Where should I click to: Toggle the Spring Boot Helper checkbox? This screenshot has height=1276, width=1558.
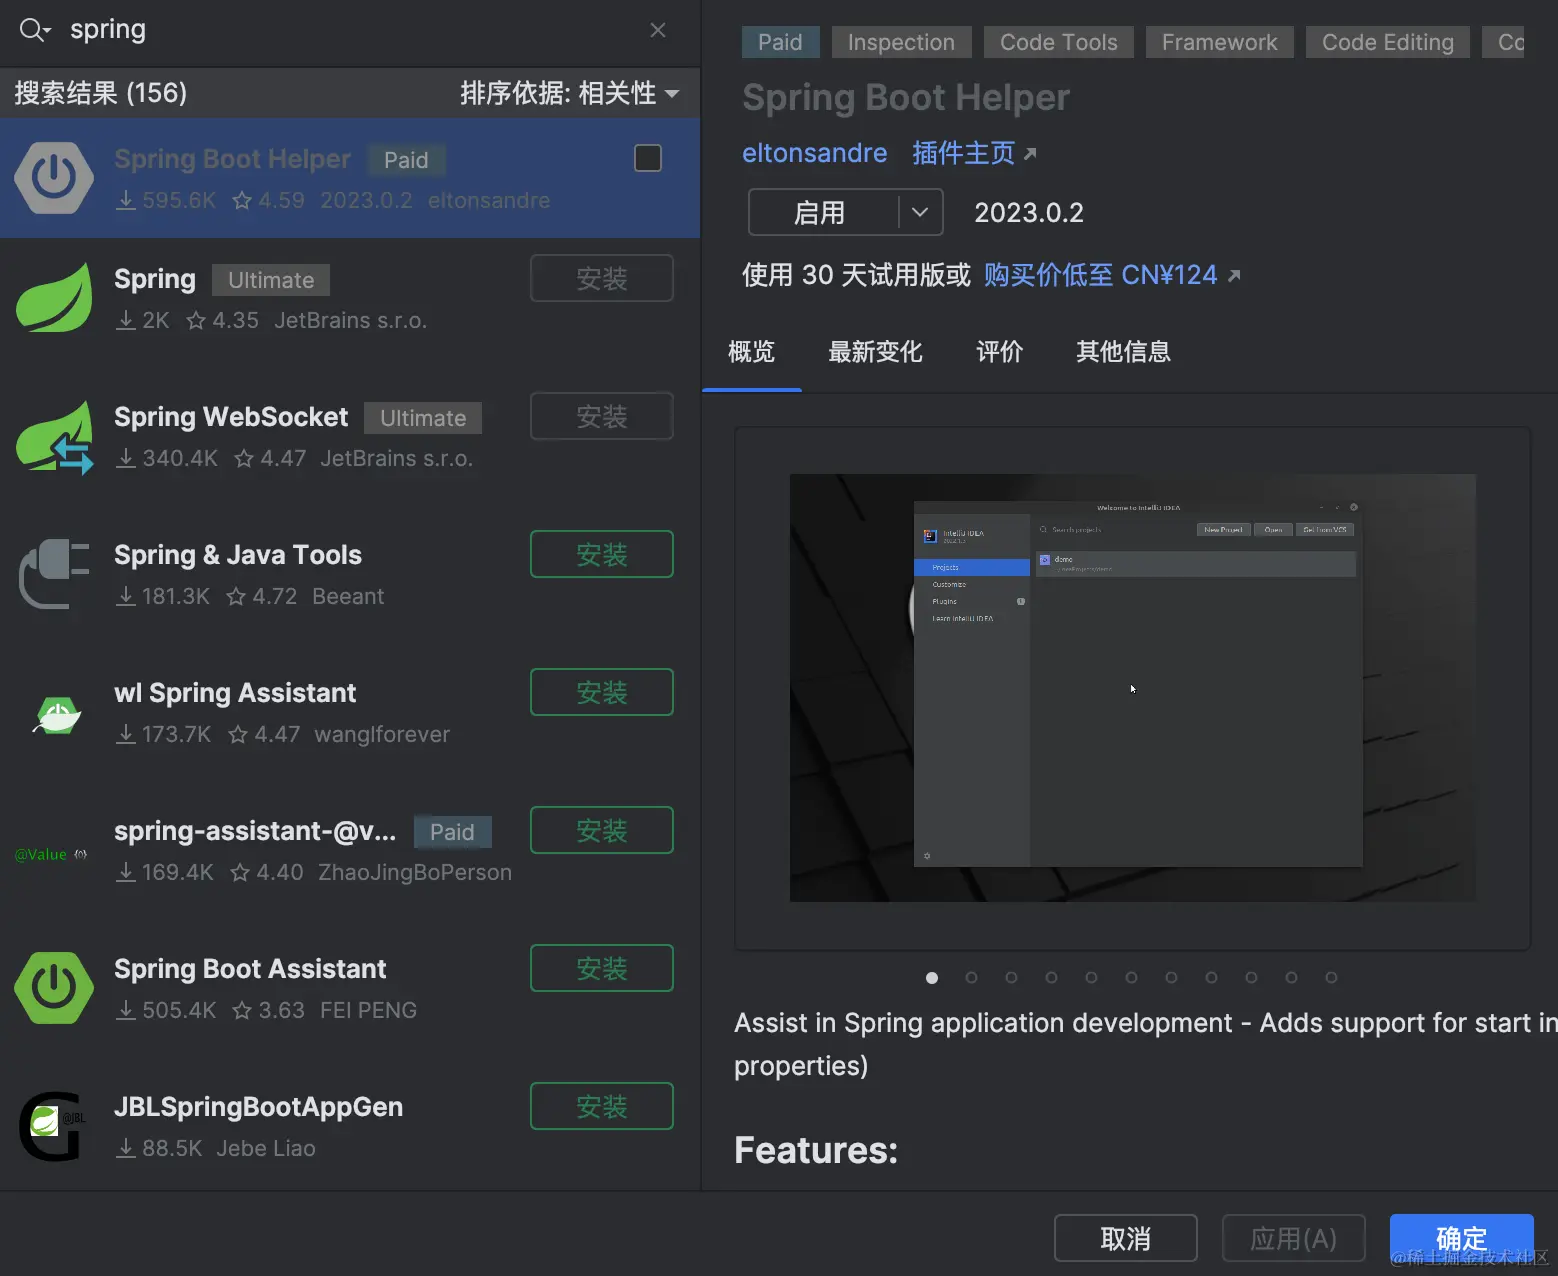click(648, 158)
